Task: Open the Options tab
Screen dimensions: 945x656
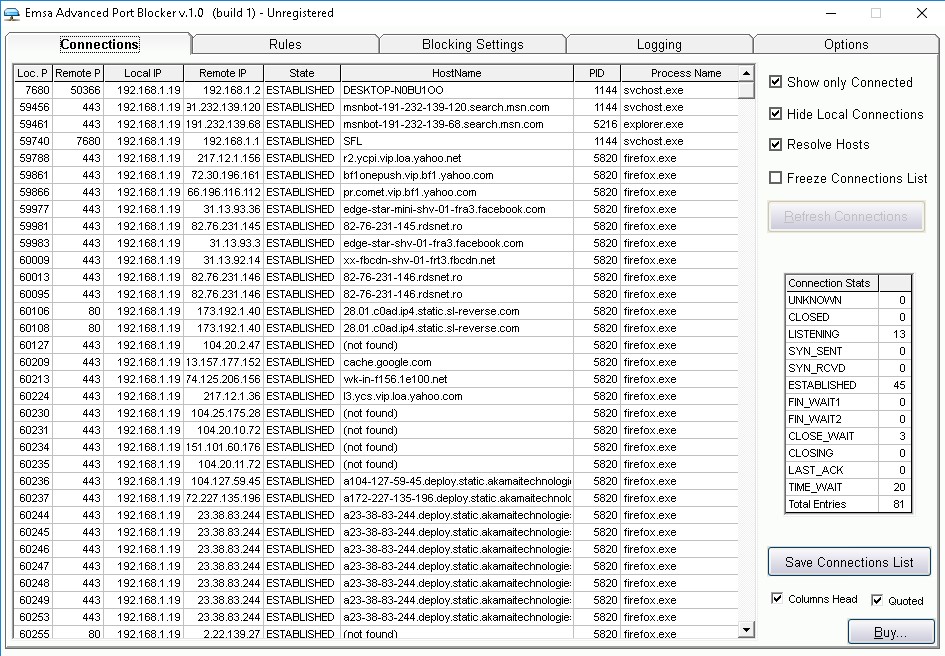Action: pyautogui.click(x=845, y=44)
